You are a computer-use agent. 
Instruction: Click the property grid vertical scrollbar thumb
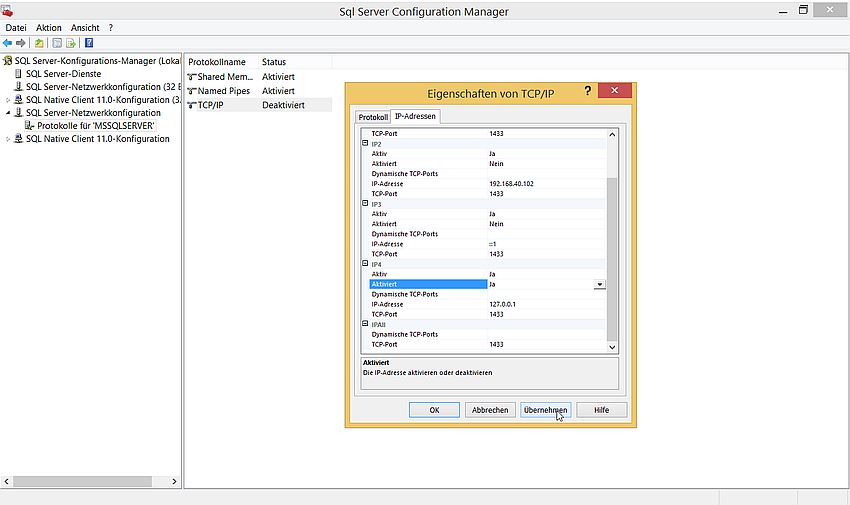click(612, 259)
